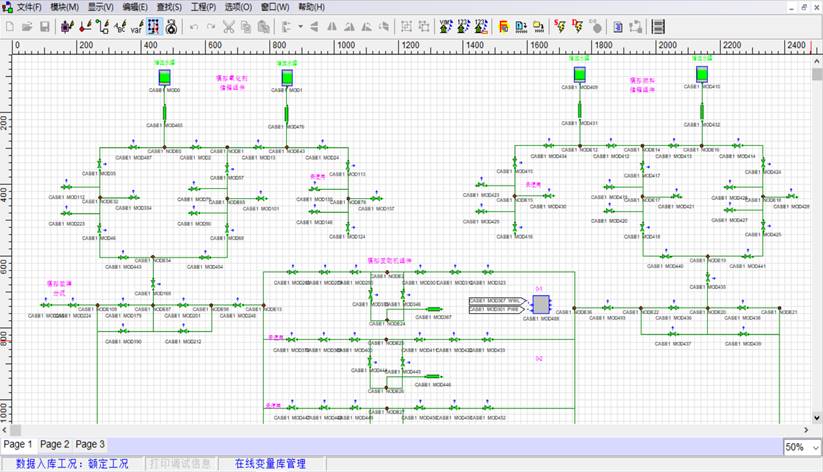
Task: Select the green component above MOD409
Action: pos(578,74)
